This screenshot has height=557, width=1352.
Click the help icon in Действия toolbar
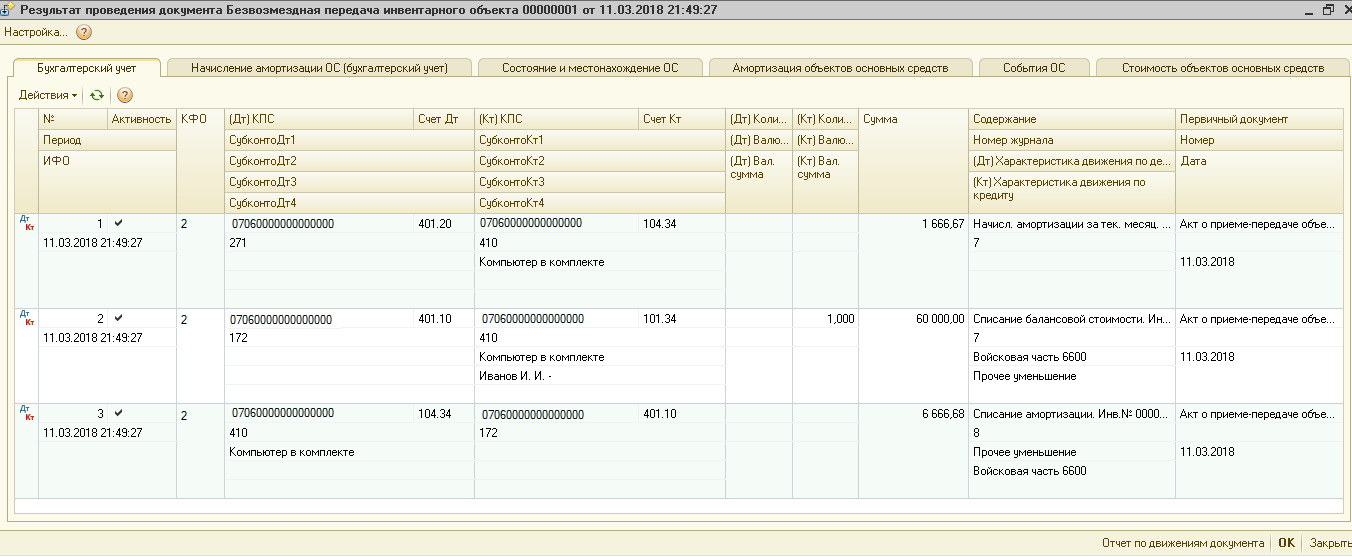pos(125,95)
